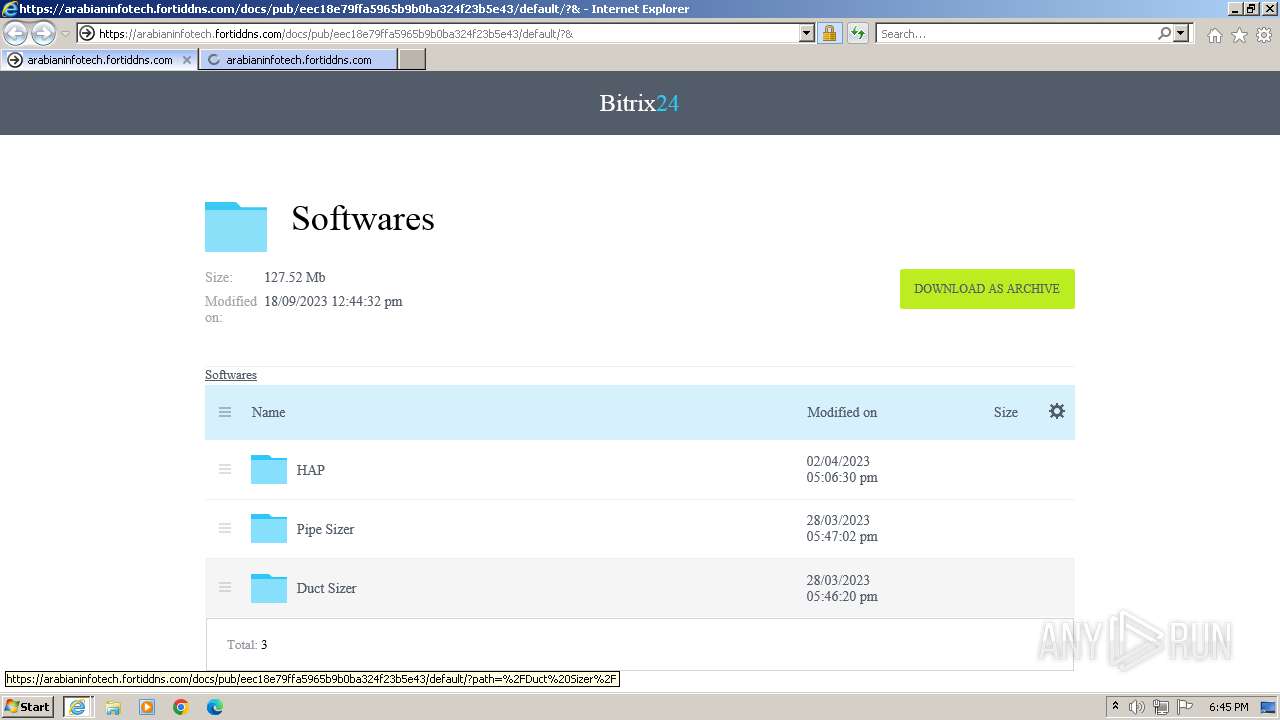Sort by Name column header

click(x=268, y=412)
